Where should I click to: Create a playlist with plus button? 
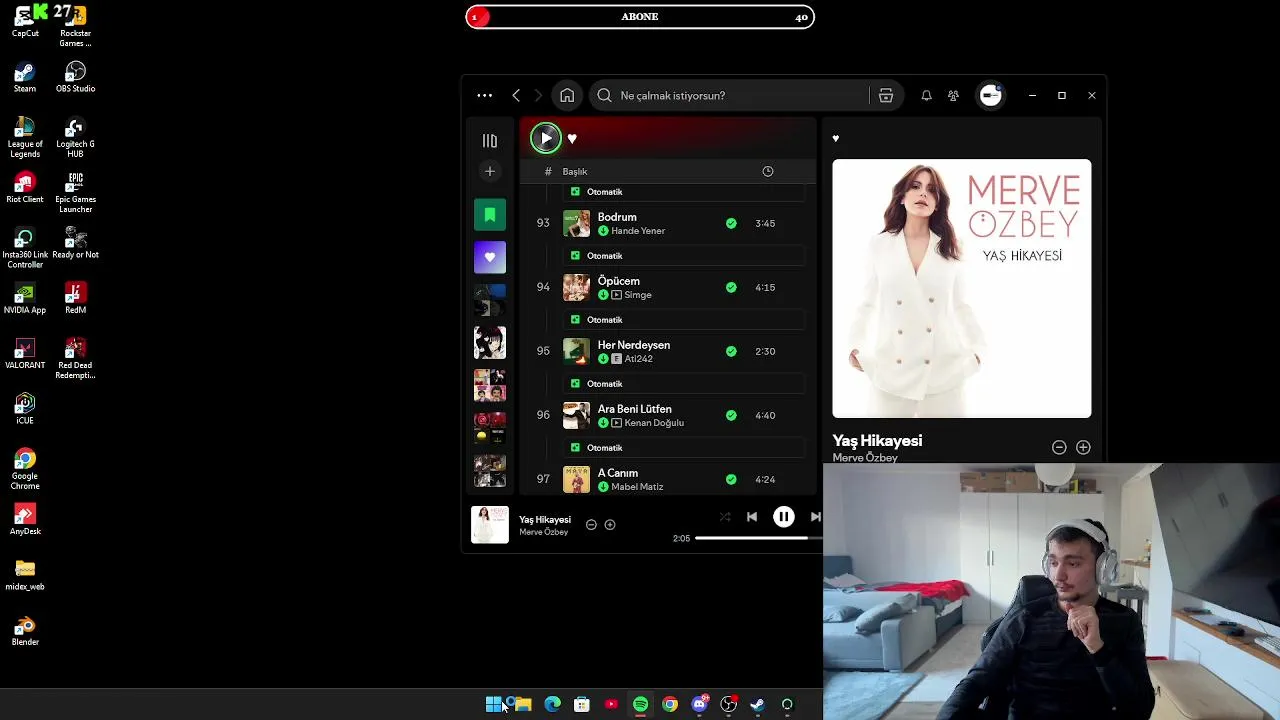tap(490, 172)
